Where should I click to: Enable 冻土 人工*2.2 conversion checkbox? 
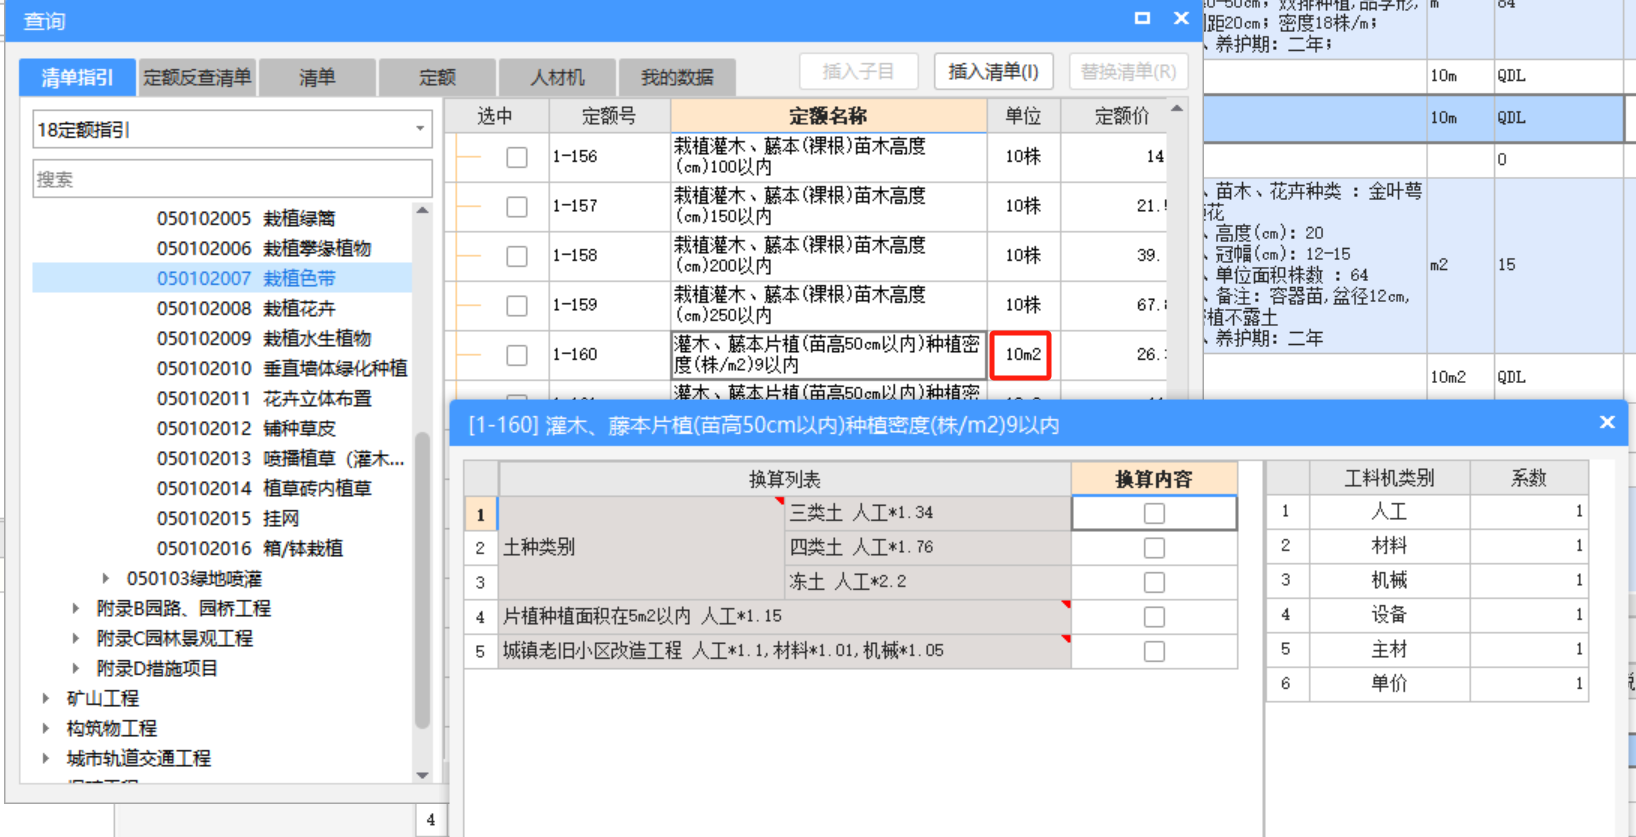[1154, 582]
